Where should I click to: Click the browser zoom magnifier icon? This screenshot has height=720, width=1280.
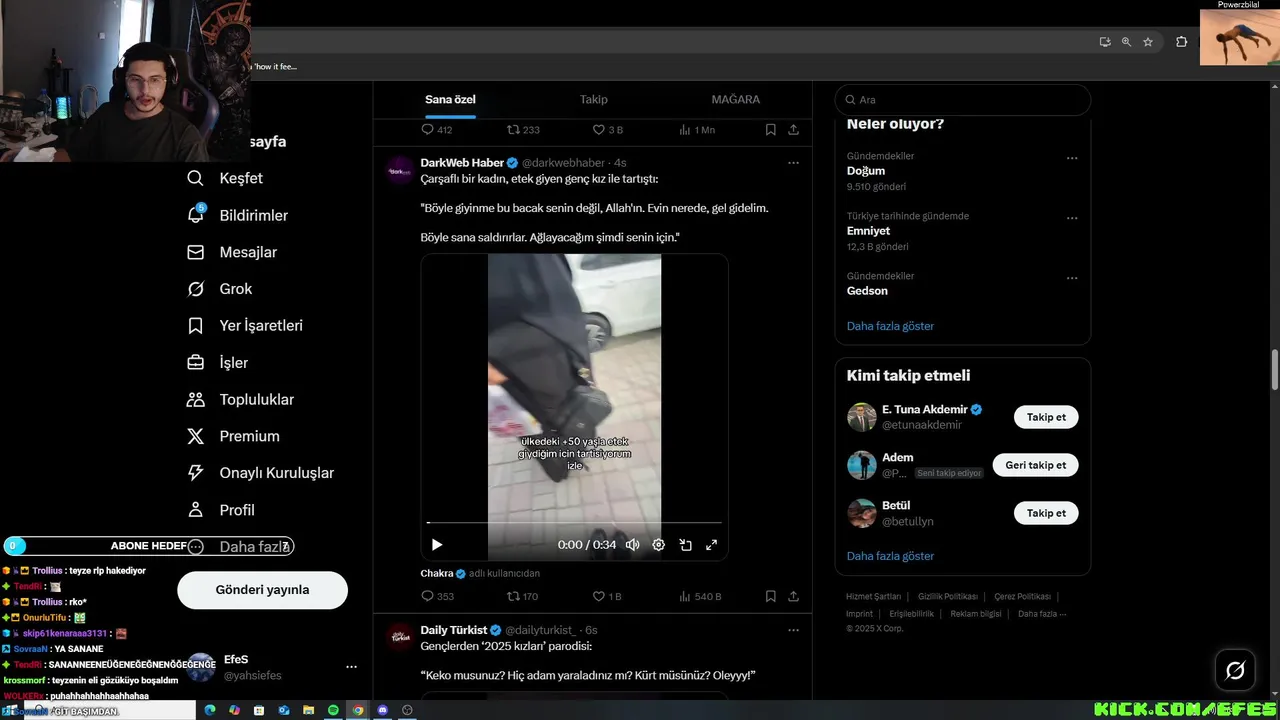tap(1126, 42)
